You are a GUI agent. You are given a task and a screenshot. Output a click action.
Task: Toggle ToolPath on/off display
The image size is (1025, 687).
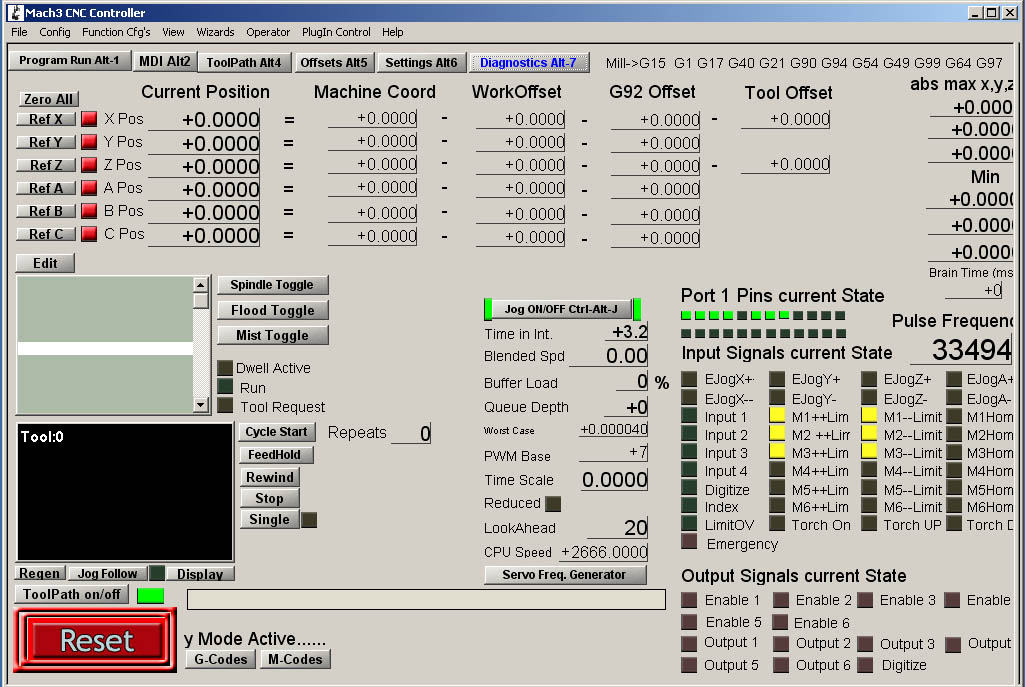tap(71, 594)
